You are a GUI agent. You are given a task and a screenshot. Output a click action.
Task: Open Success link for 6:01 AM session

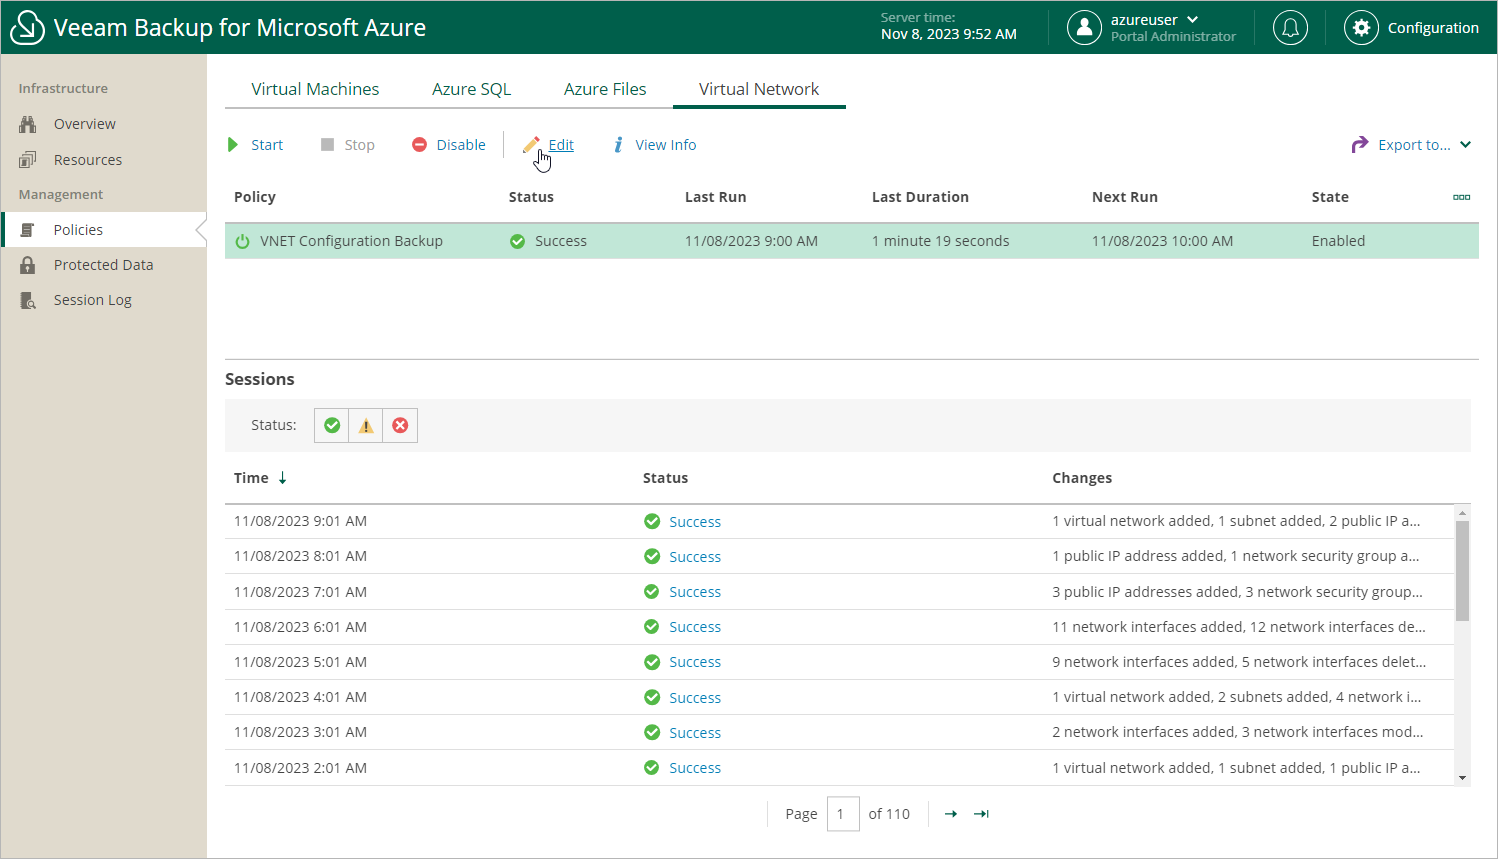(x=695, y=627)
